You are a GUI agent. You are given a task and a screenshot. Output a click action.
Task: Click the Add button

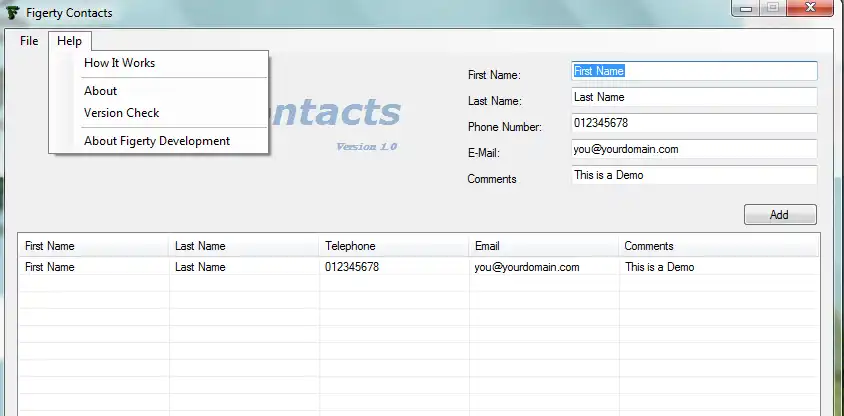tap(780, 215)
